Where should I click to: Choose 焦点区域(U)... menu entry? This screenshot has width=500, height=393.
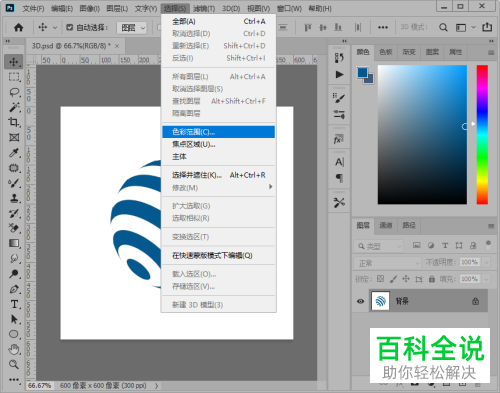tap(218, 144)
